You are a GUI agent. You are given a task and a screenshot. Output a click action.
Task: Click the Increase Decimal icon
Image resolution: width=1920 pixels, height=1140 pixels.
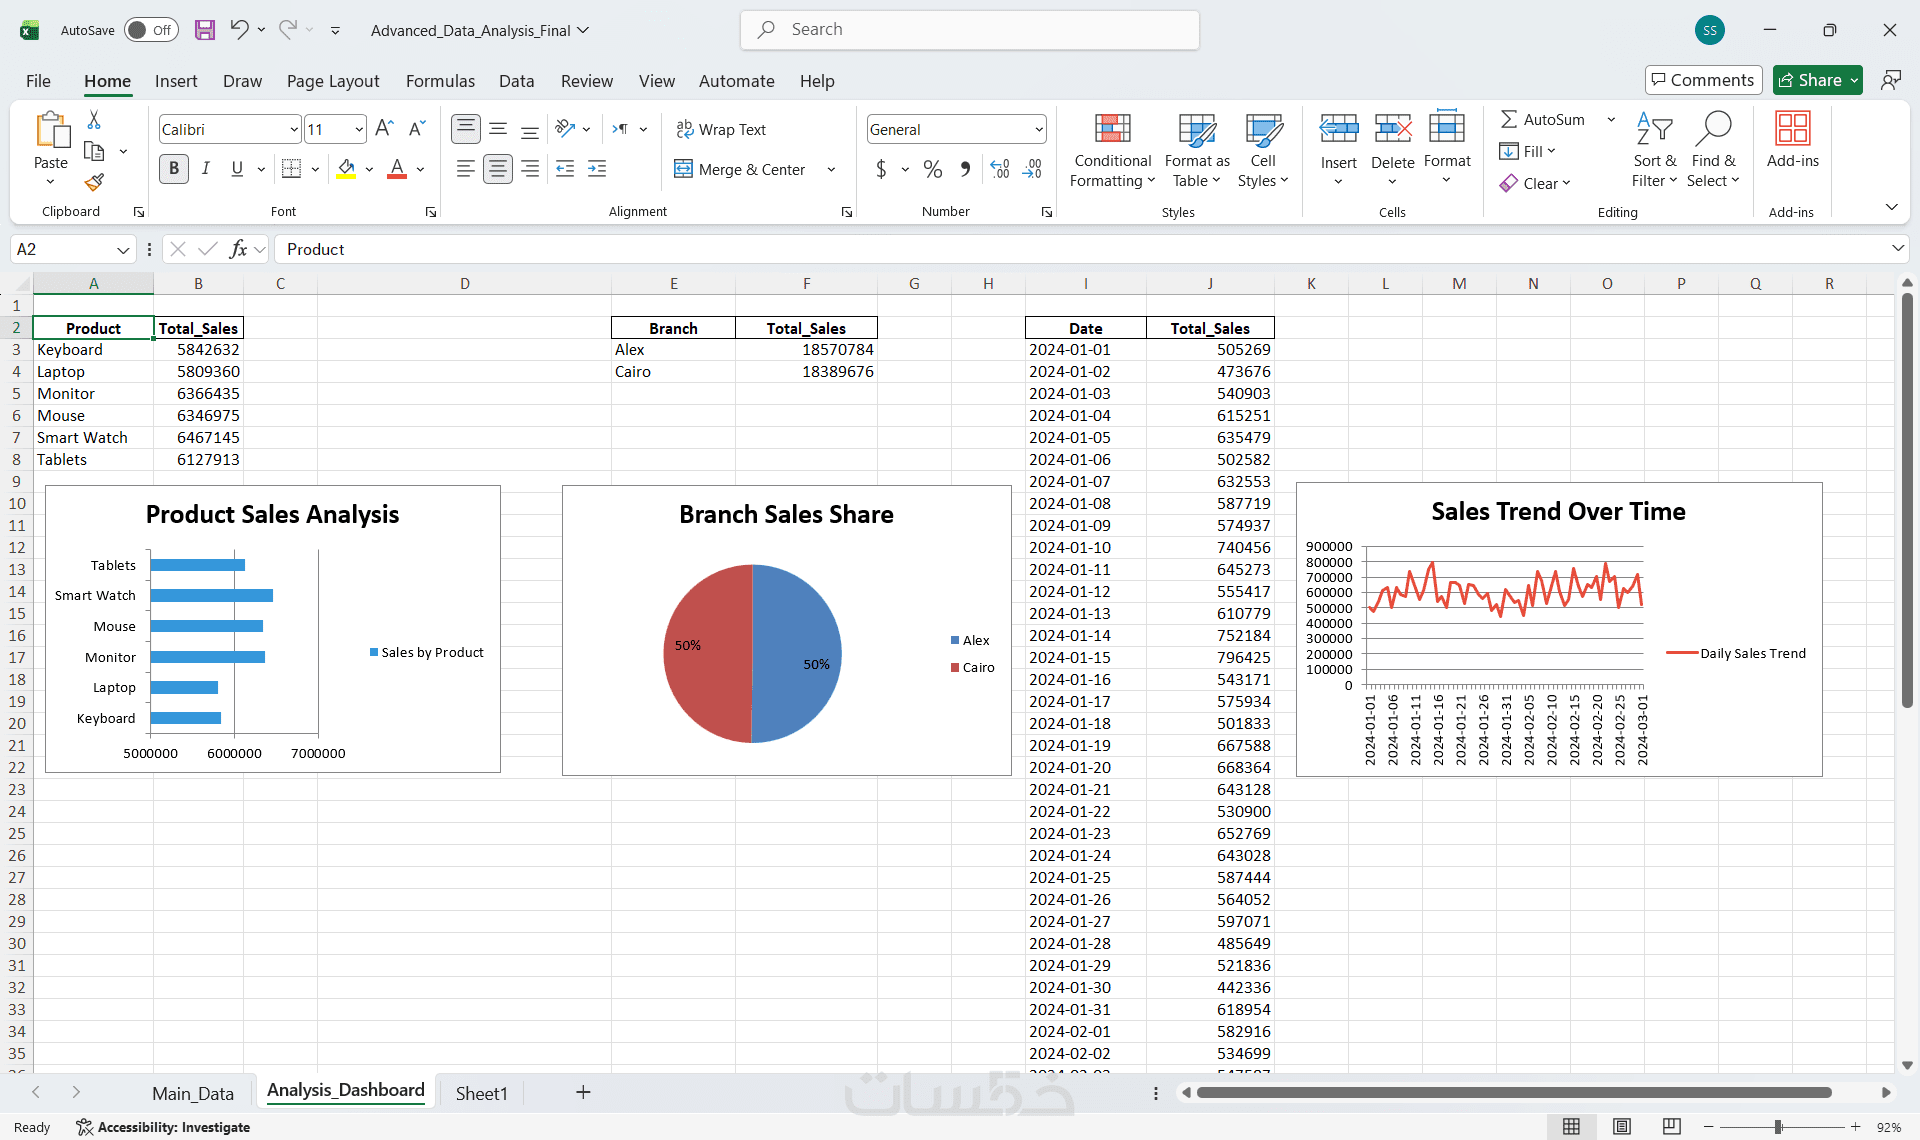tap(999, 169)
